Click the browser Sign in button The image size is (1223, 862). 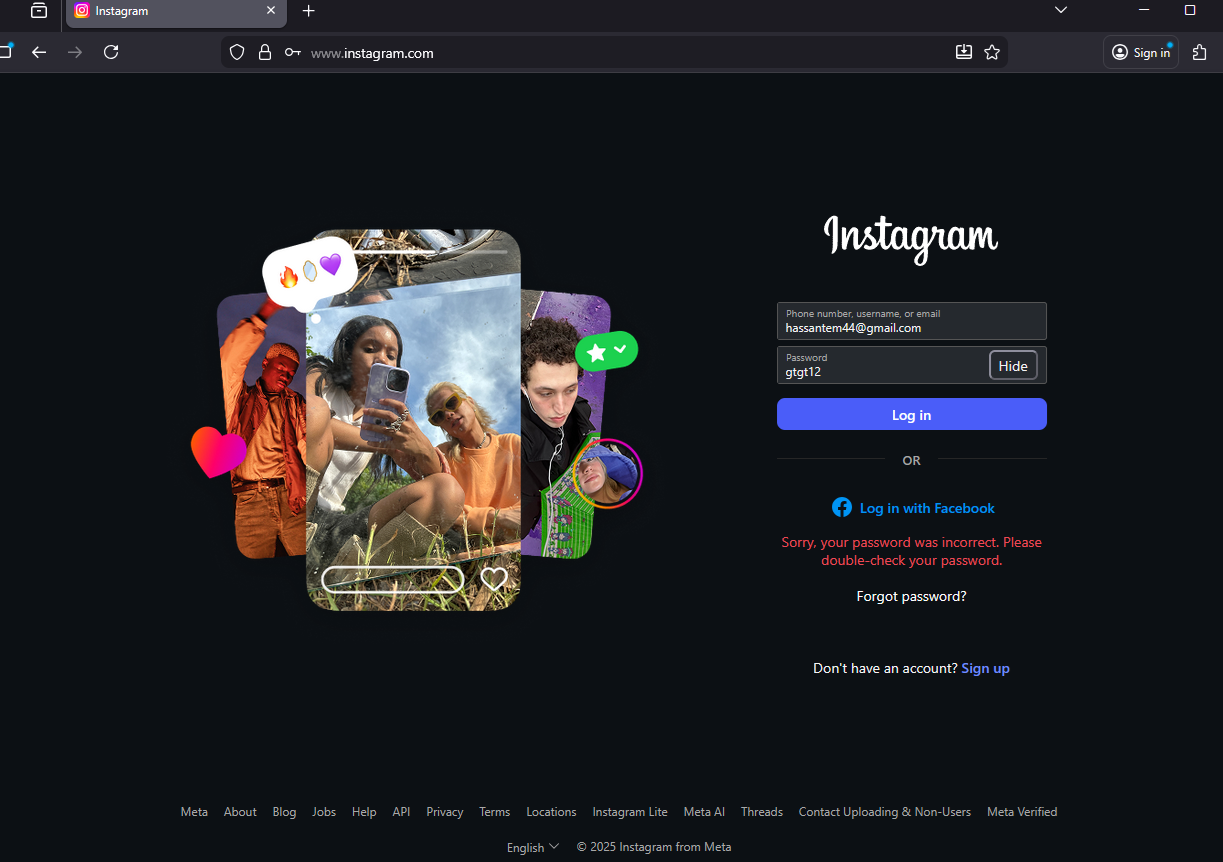tap(1141, 53)
